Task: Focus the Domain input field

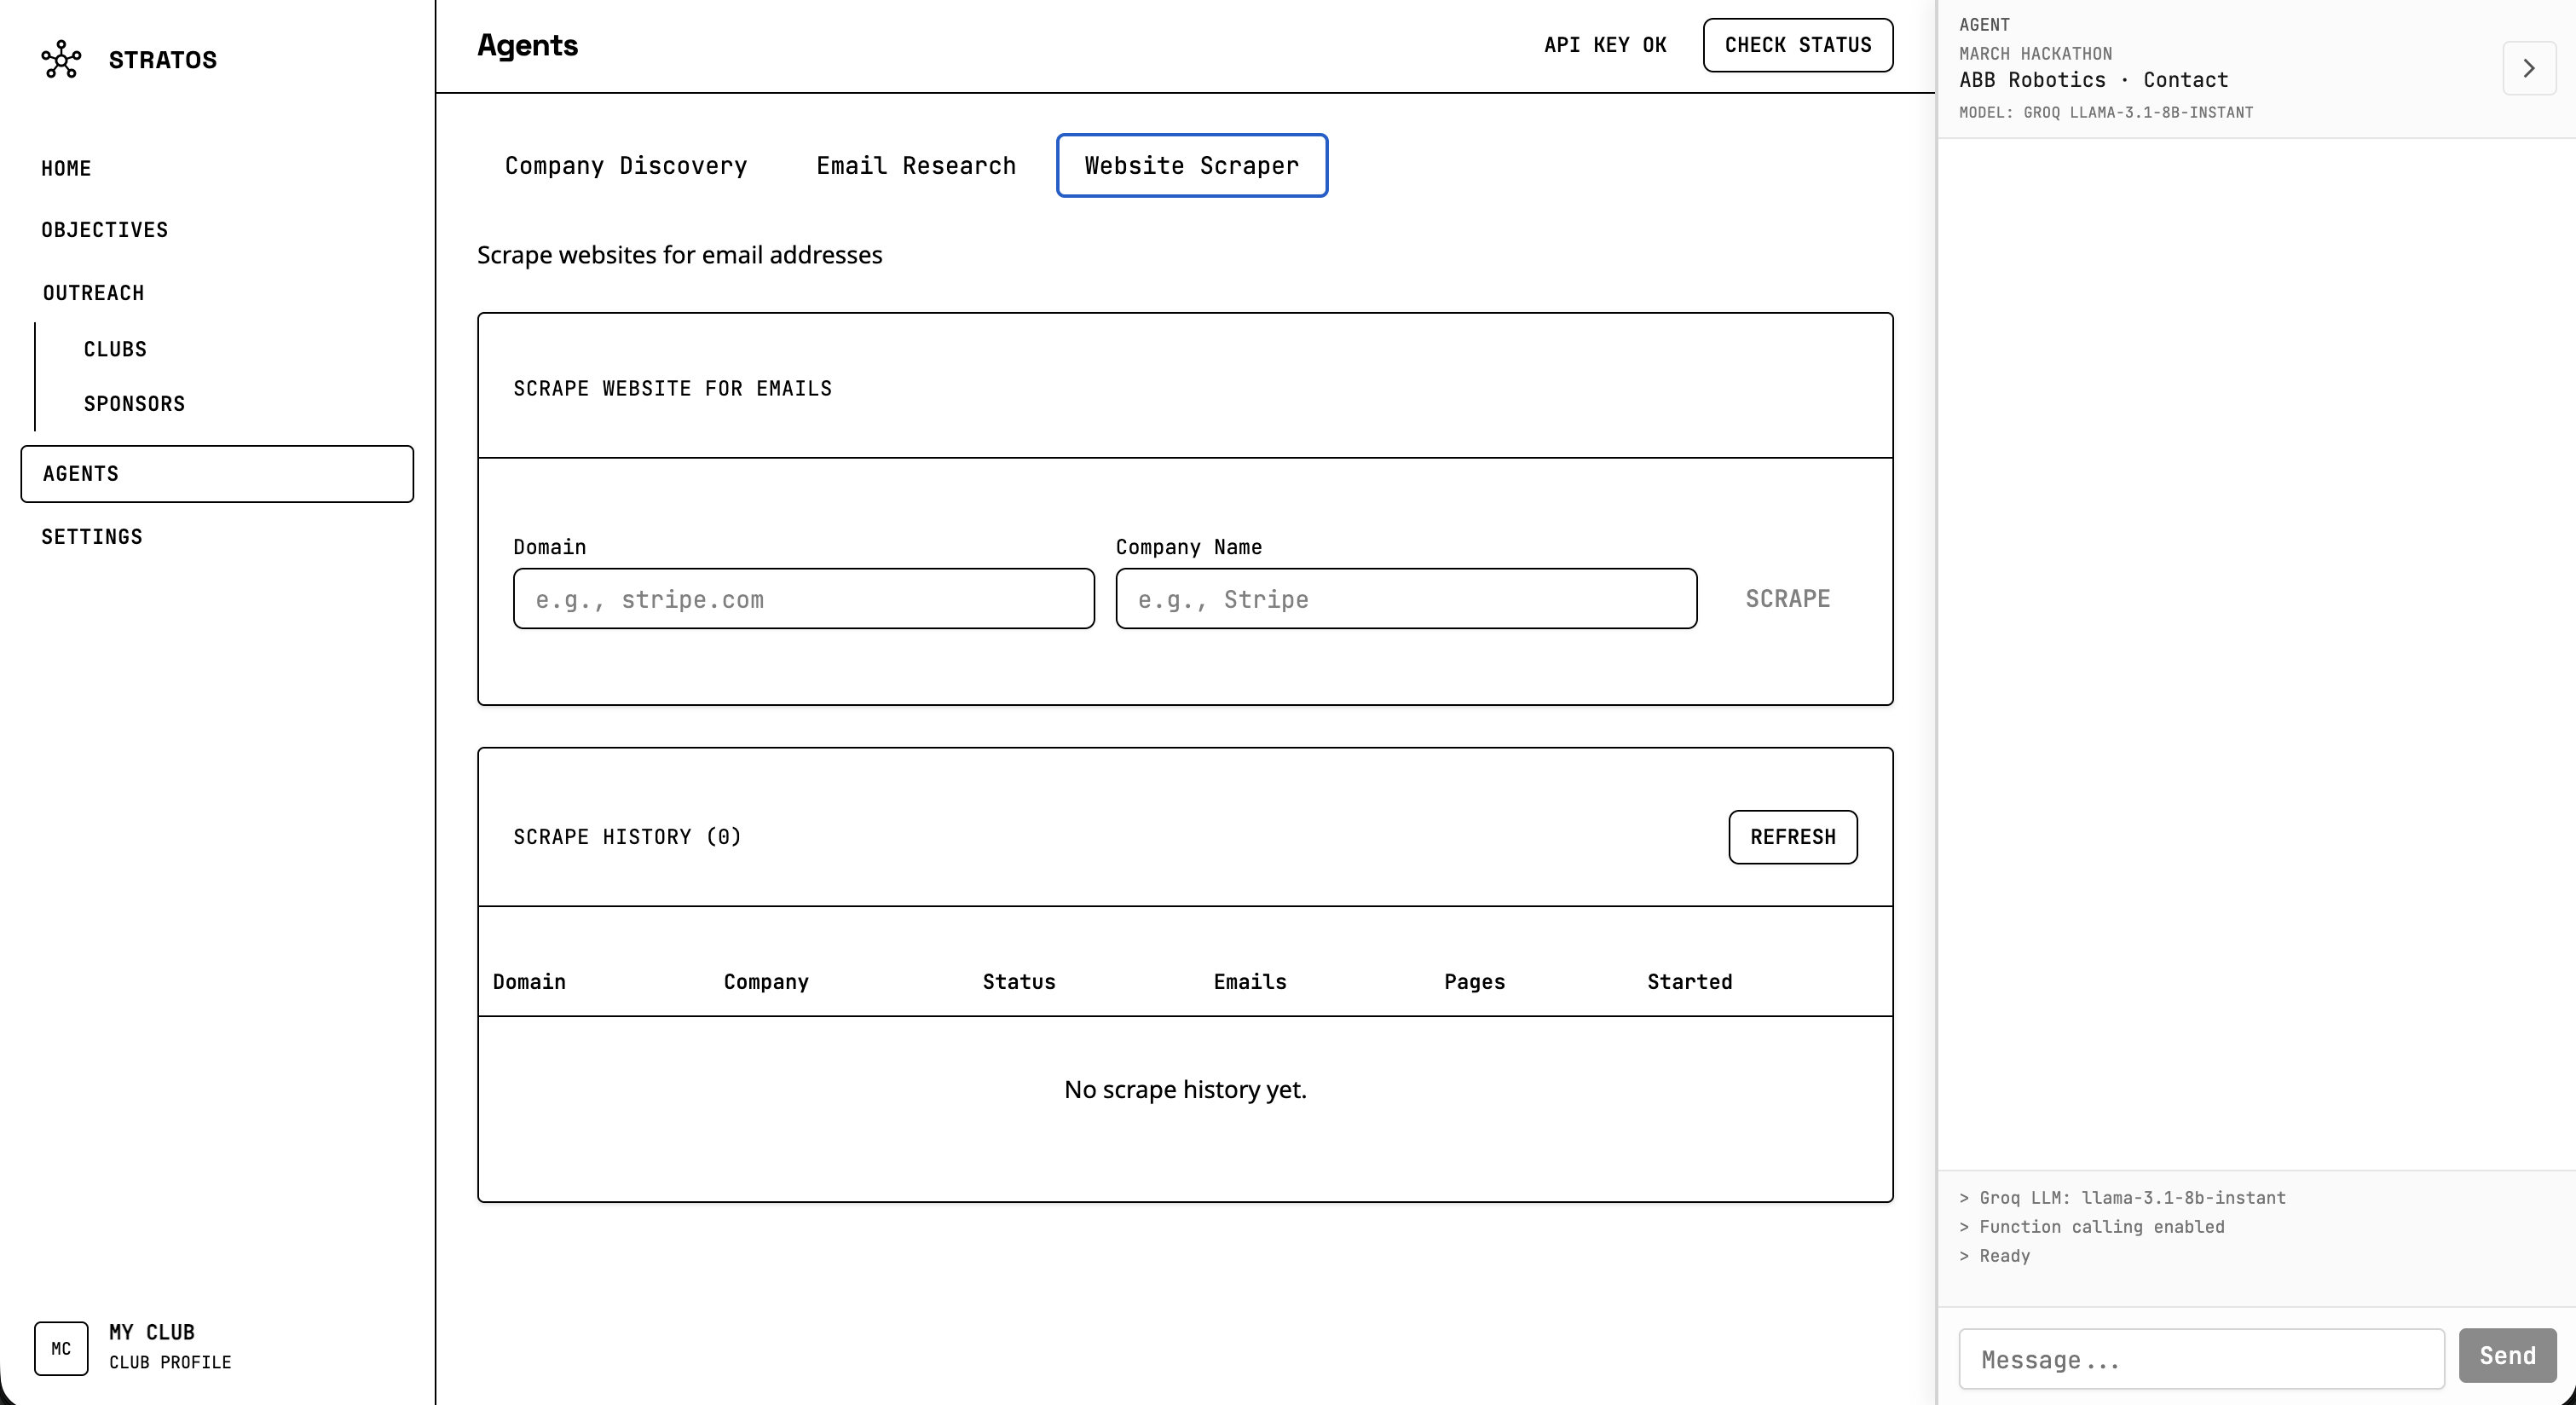Action: tap(803, 599)
